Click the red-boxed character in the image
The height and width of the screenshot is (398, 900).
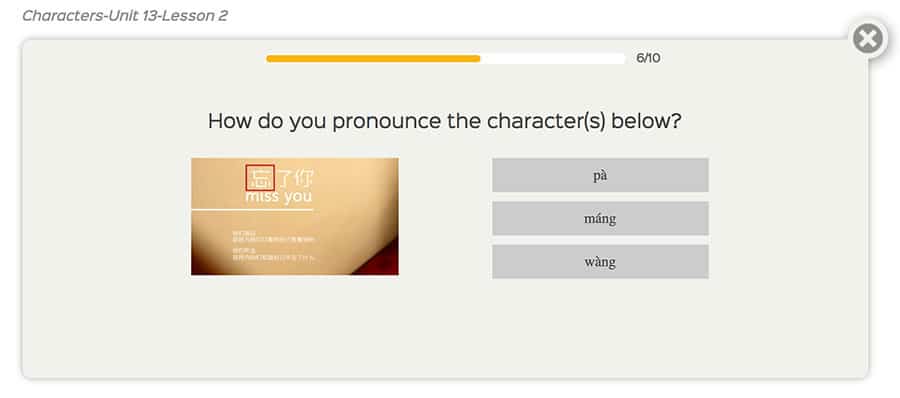pyautogui.click(x=260, y=177)
